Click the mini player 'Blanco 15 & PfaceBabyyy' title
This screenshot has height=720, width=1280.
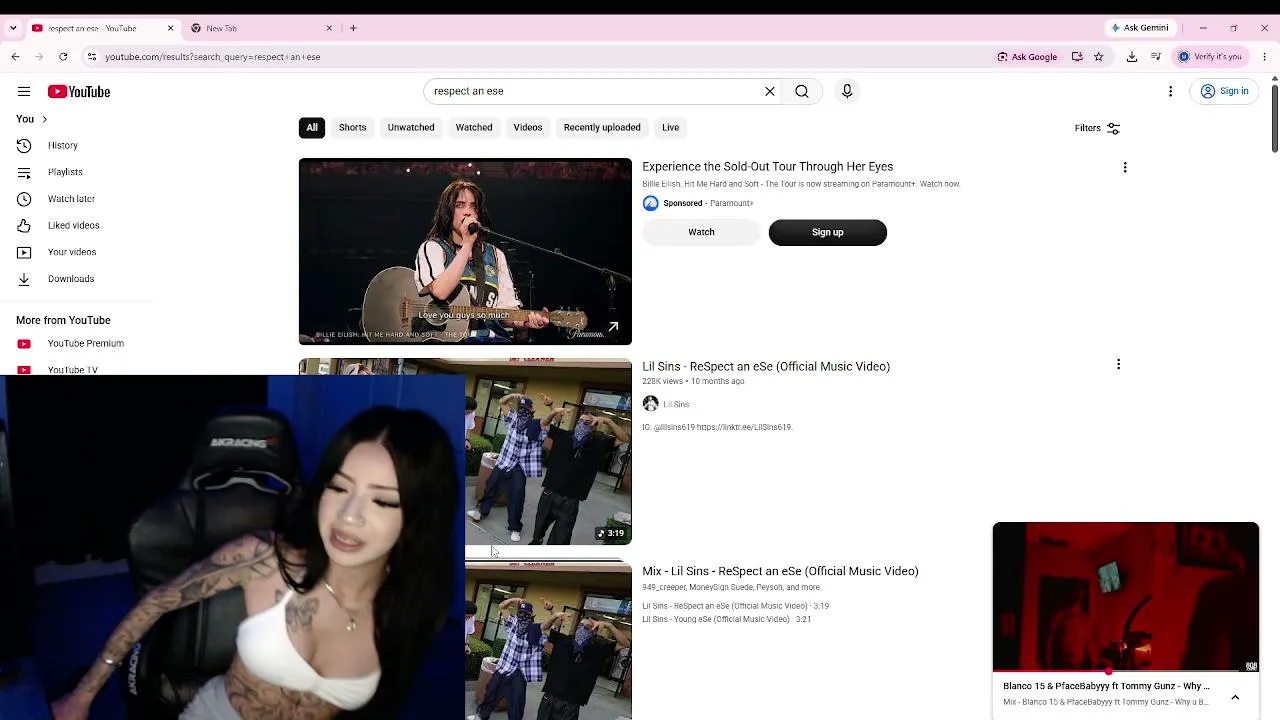pos(1106,686)
